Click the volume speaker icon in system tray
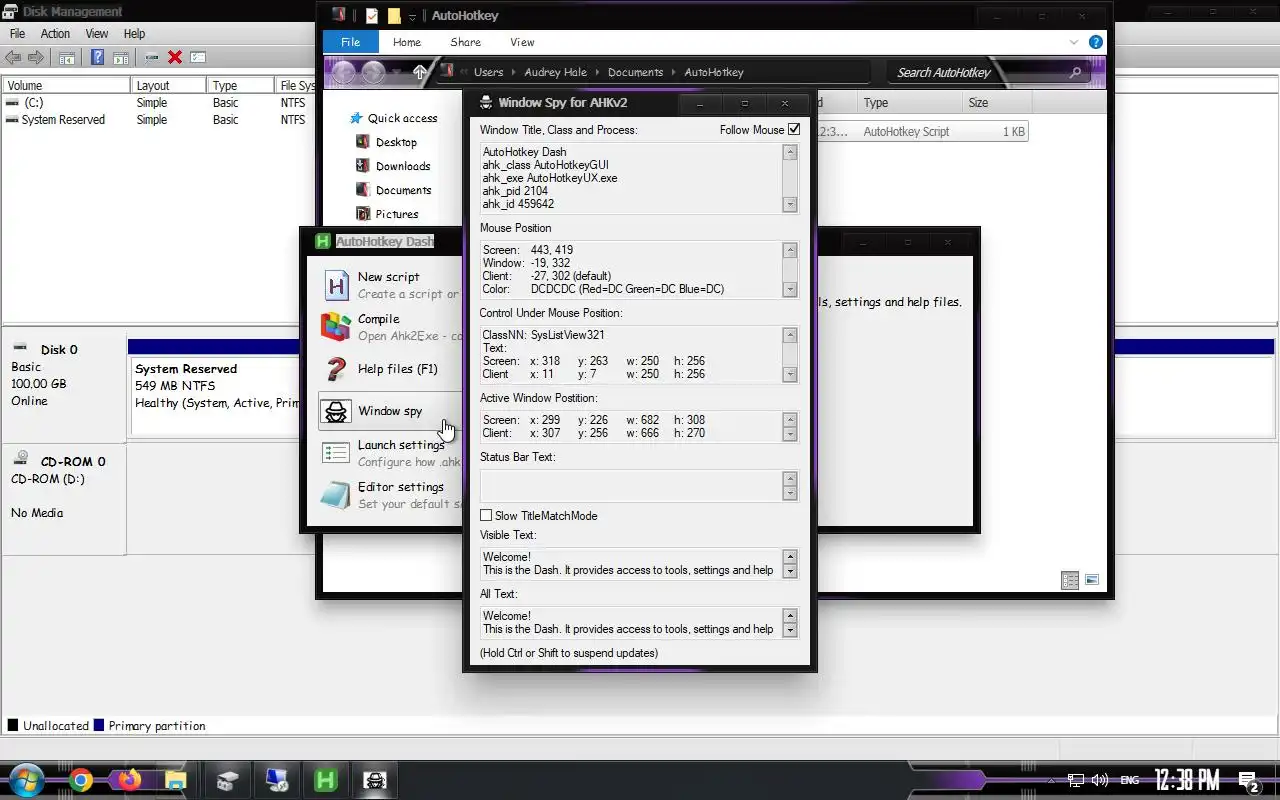The image size is (1280, 800). pyautogui.click(x=1100, y=780)
